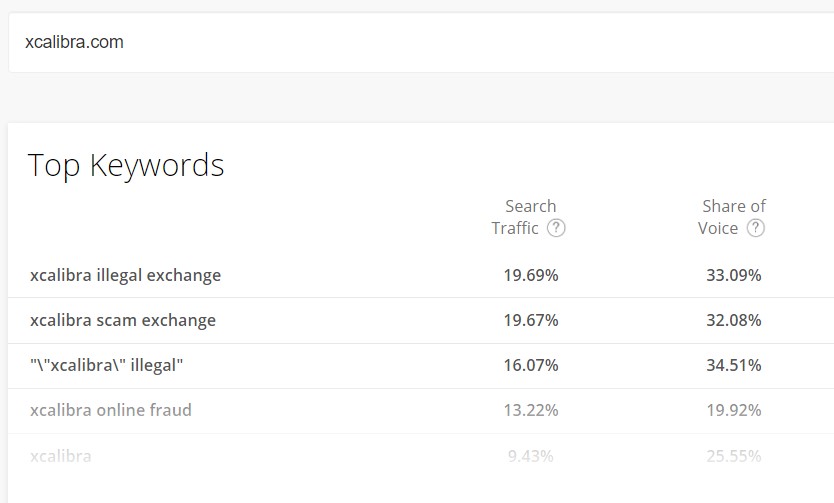The image size is (834, 503).
Task: Click the 34.51% share of voice value
Action: tap(733, 365)
